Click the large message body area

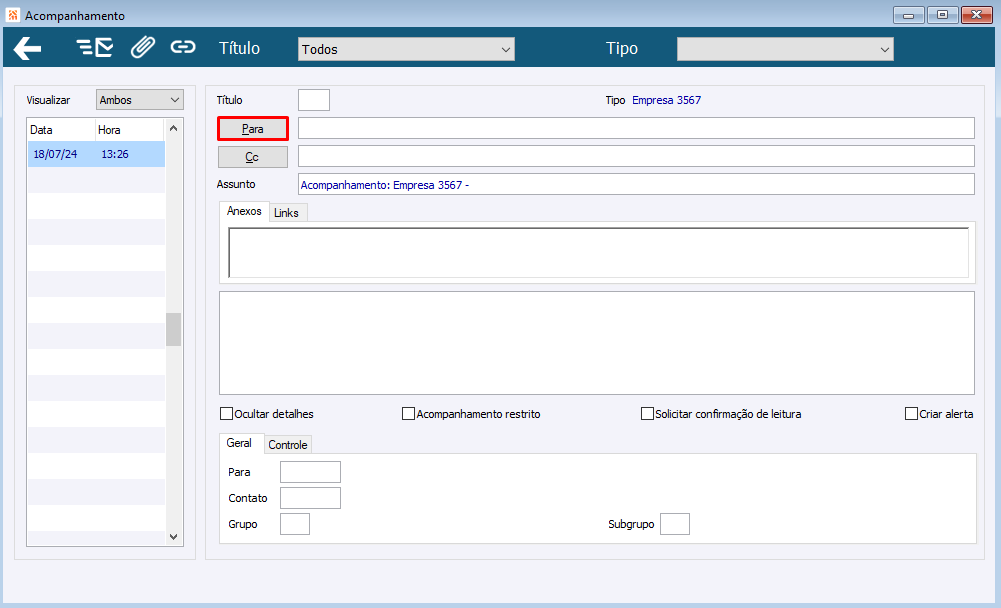point(597,343)
